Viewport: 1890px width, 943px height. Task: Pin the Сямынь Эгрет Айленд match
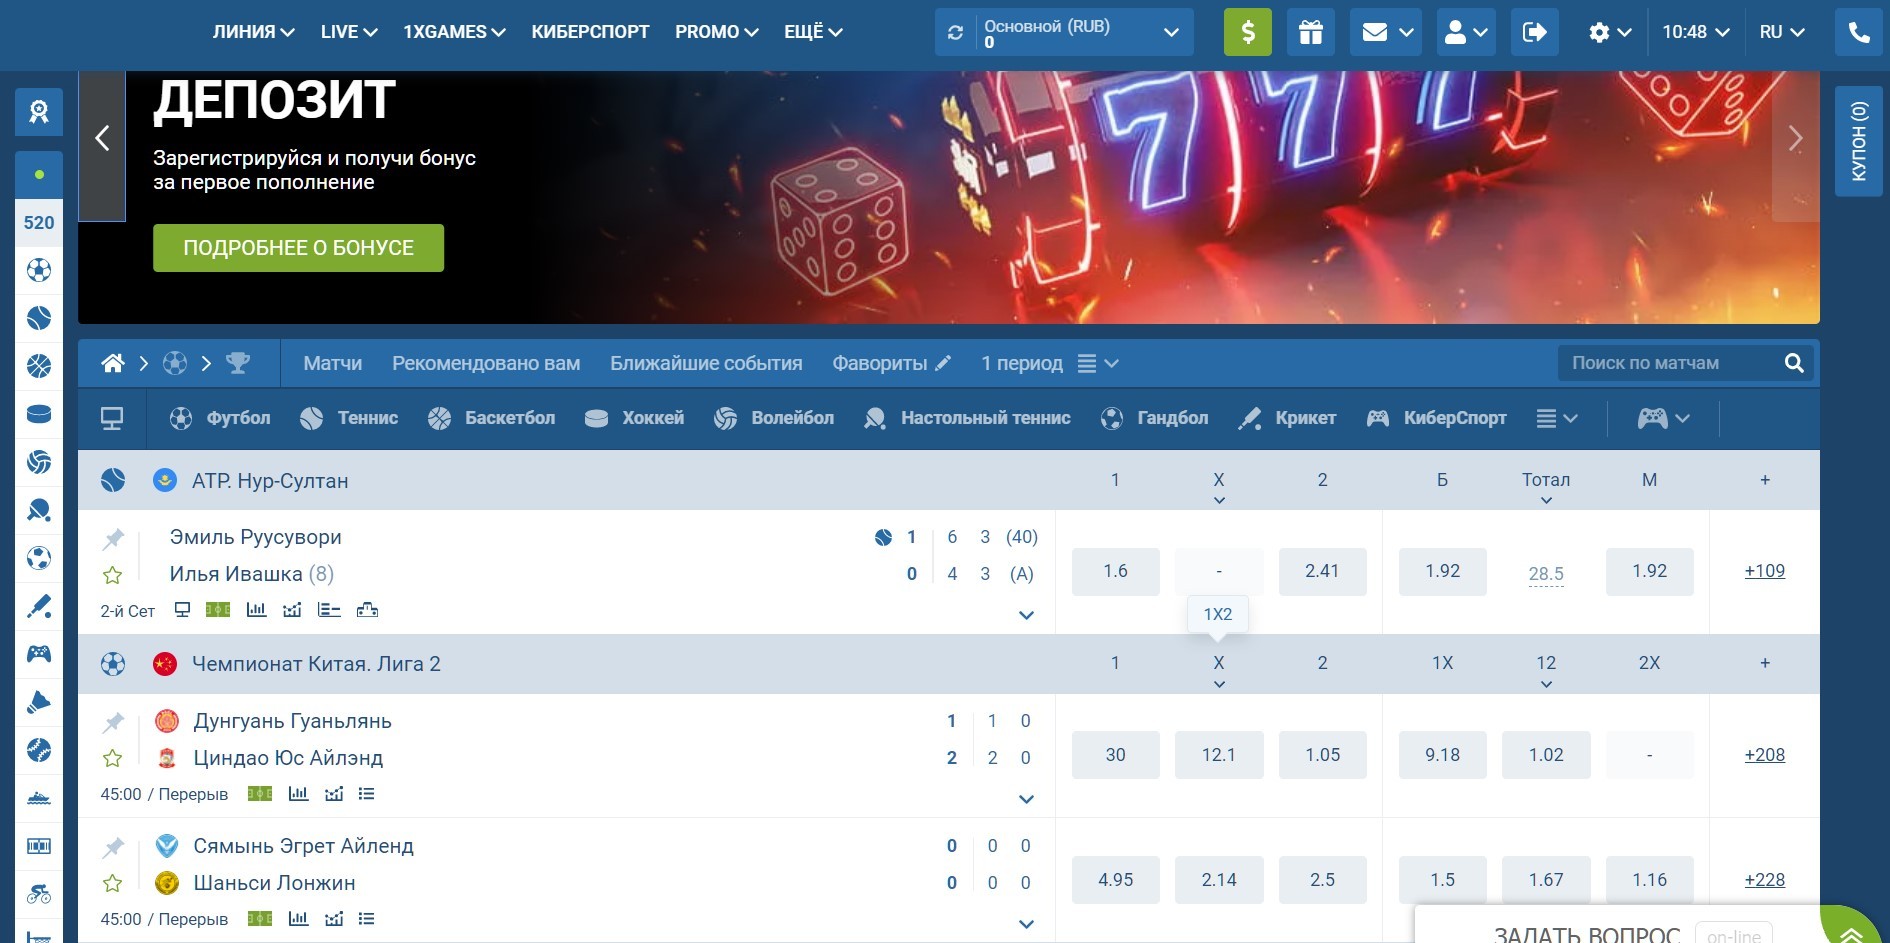point(113,848)
